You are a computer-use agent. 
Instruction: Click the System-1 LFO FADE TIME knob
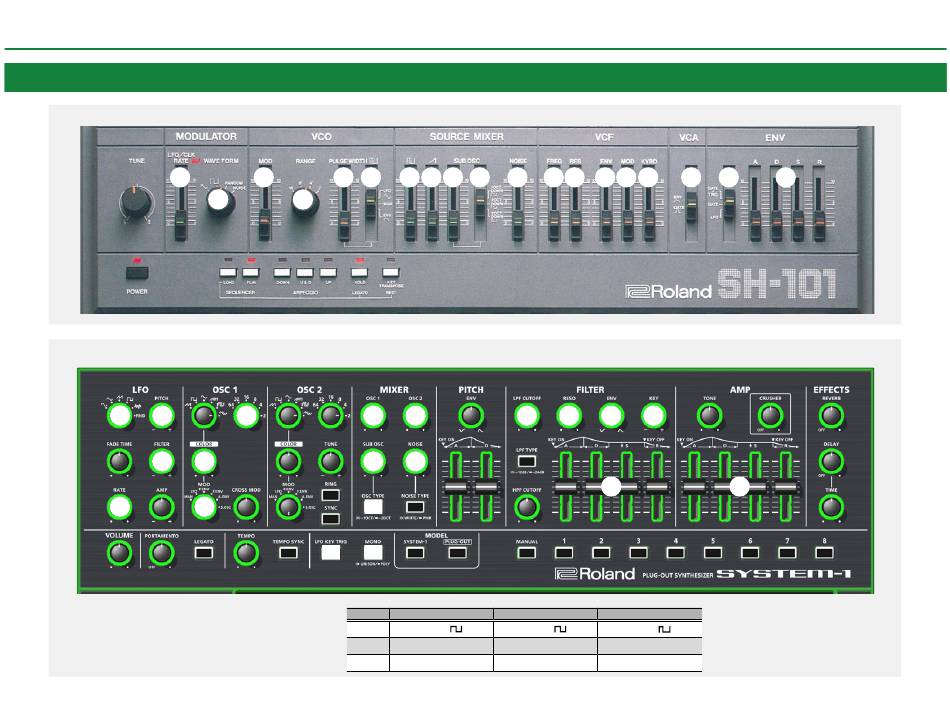119,462
